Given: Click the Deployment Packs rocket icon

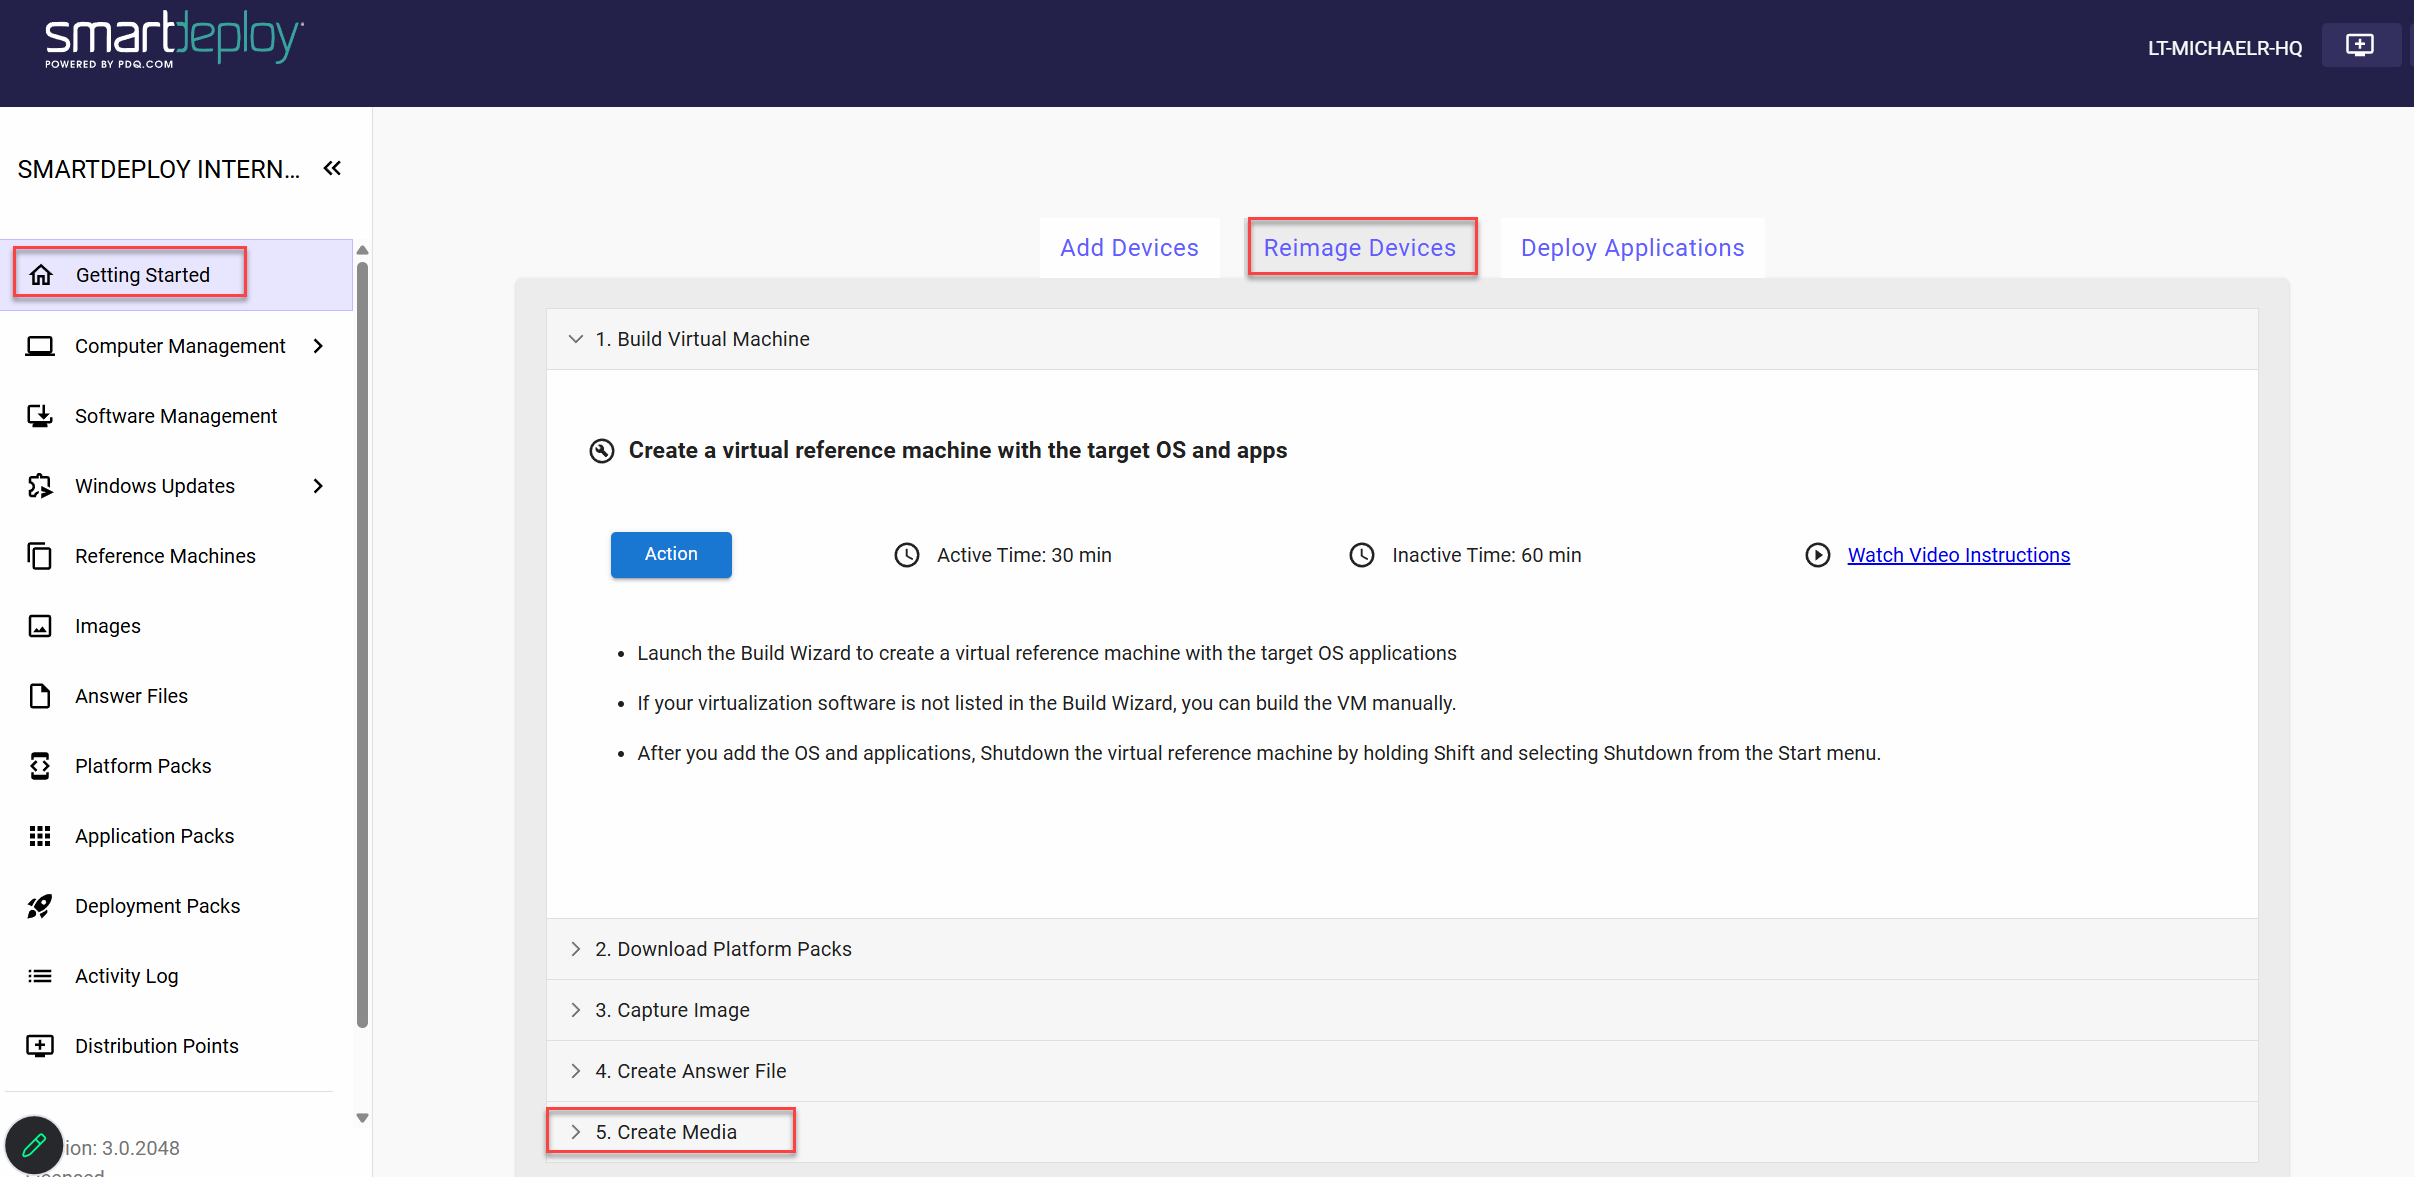Looking at the screenshot, I should point(40,906).
